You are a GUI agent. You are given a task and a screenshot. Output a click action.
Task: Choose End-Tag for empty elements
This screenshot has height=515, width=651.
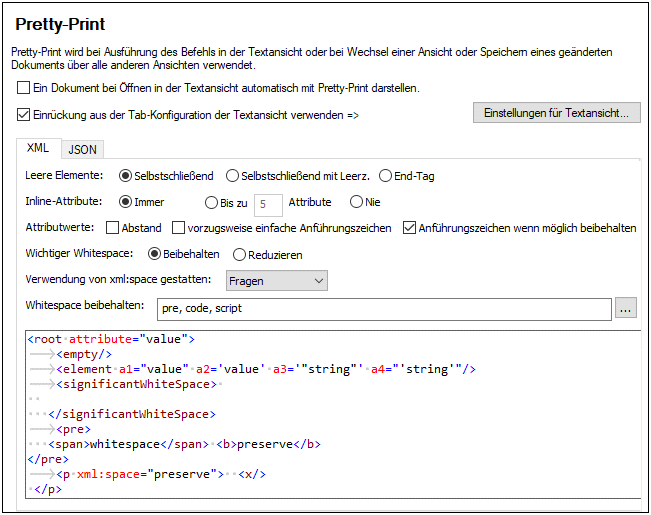pyautogui.click(x=385, y=176)
